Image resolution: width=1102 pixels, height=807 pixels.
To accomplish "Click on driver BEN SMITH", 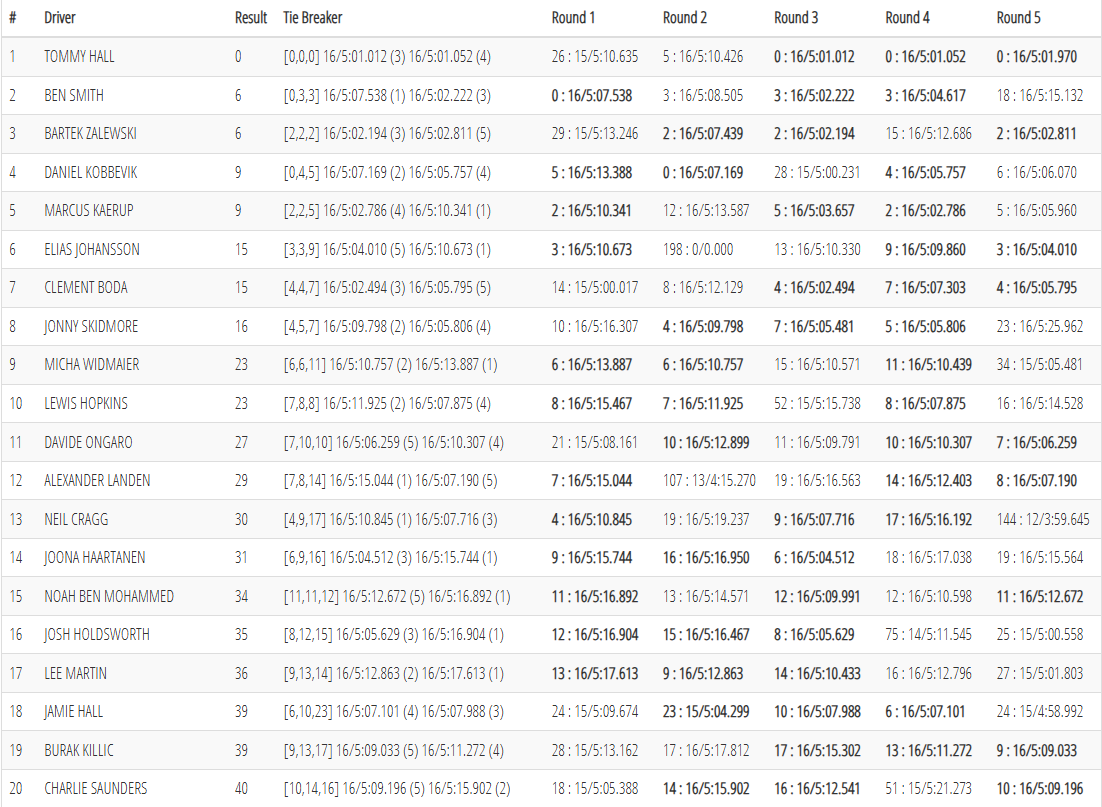I will coord(74,96).
